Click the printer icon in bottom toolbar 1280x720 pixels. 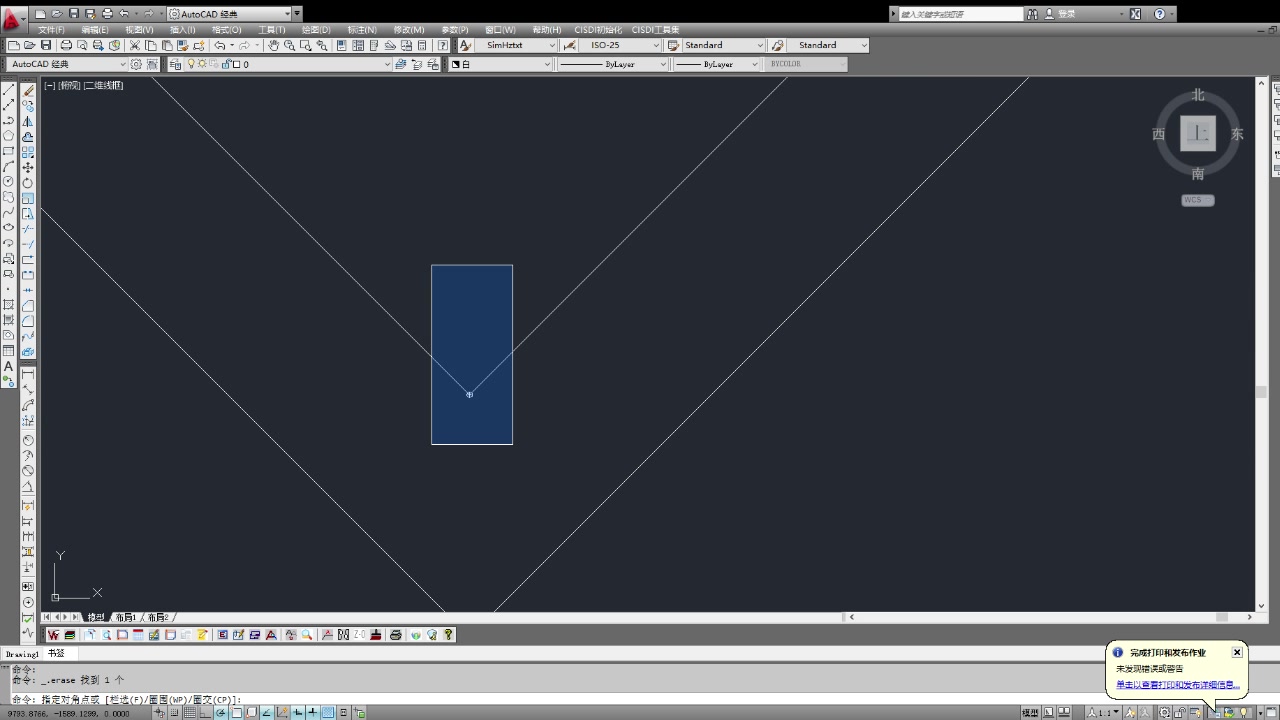tap(395, 635)
